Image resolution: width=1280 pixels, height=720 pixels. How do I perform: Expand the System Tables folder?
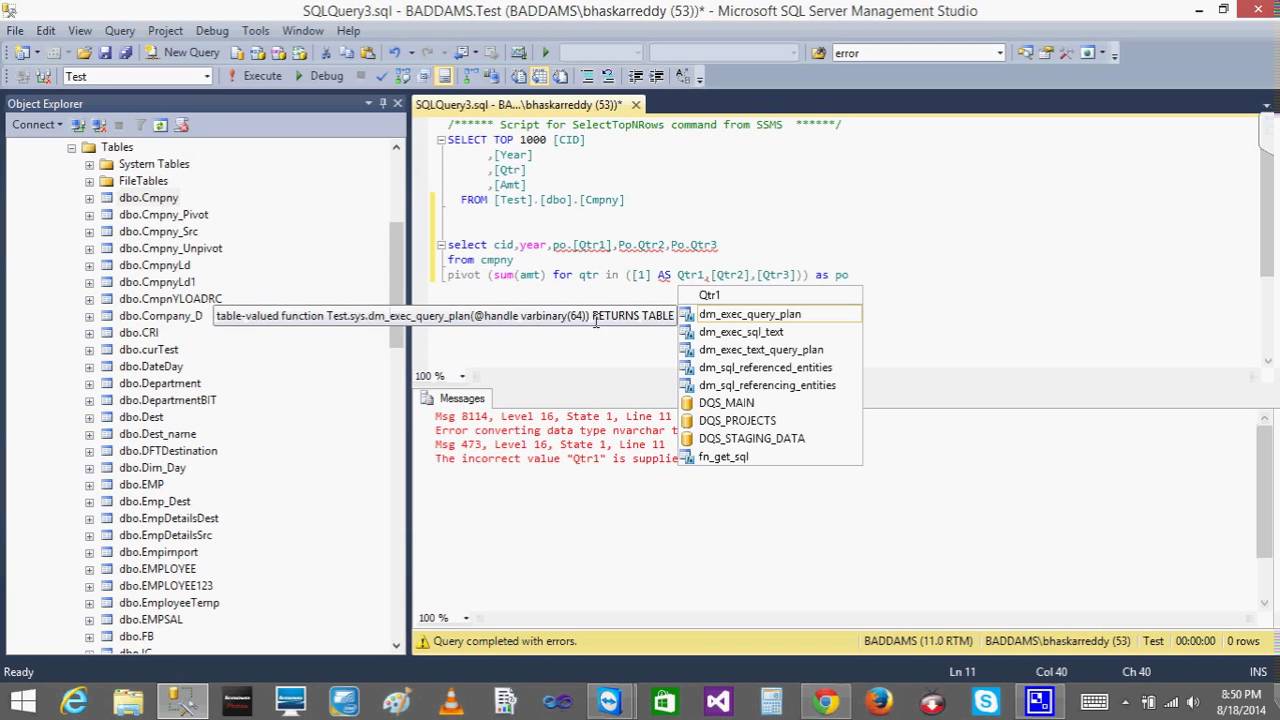(89, 164)
